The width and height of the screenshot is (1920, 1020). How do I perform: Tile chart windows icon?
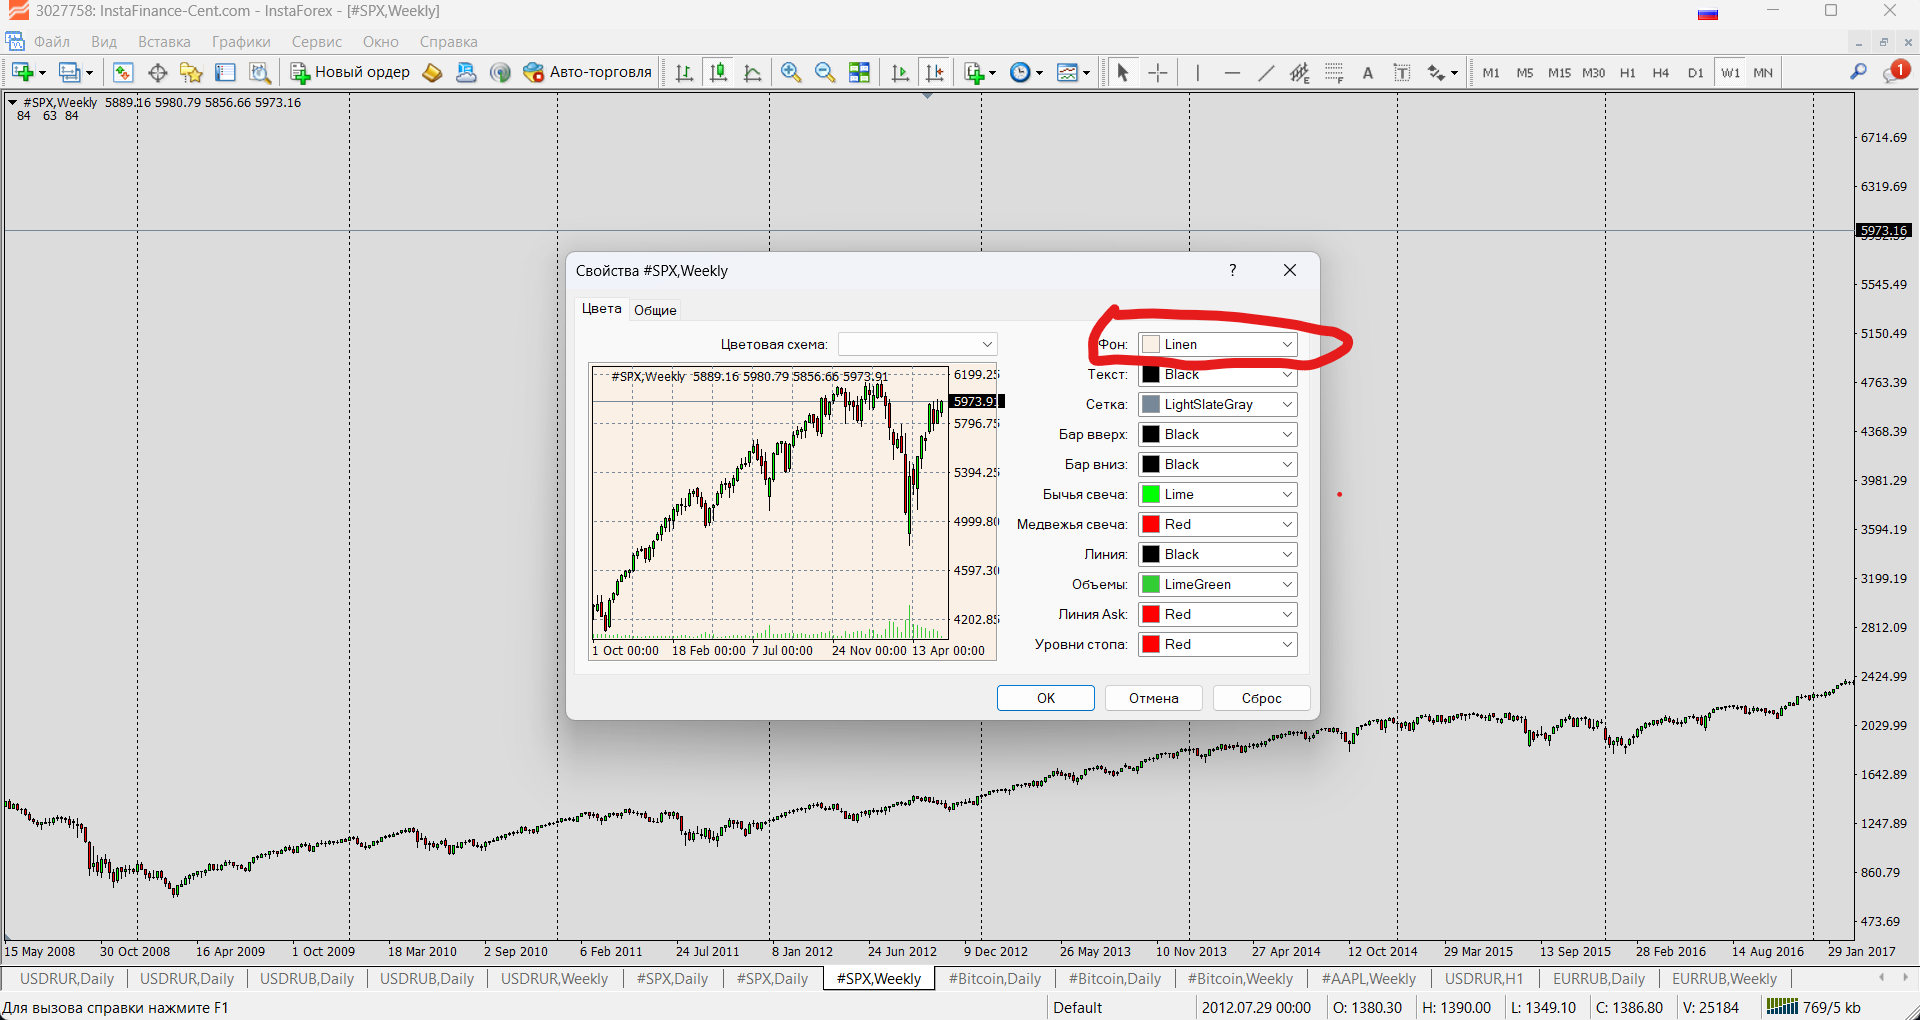click(859, 72)
